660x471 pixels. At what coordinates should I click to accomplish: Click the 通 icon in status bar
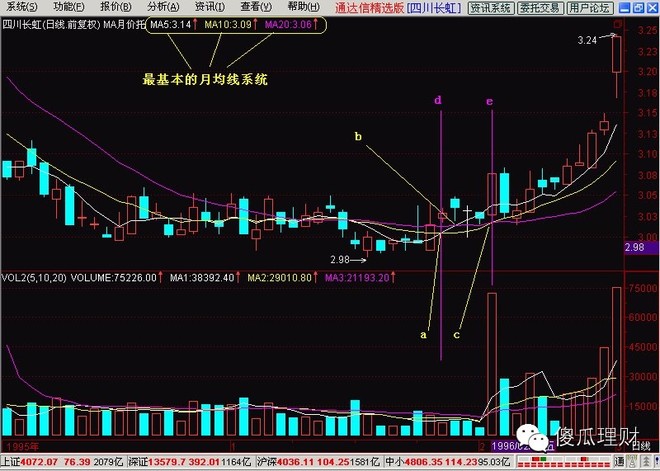pyautogui.click(x=619, y=461)
